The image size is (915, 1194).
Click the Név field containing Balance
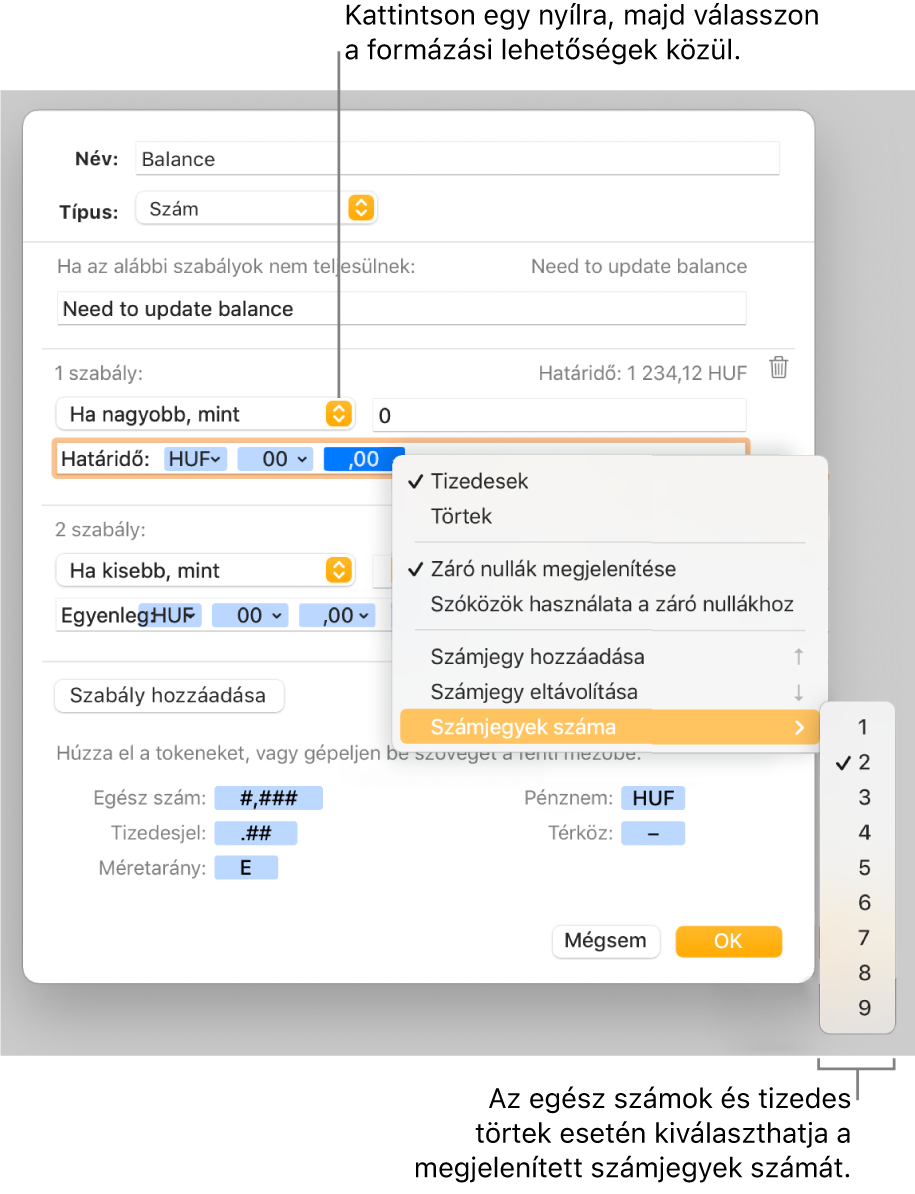pos(458,158)
